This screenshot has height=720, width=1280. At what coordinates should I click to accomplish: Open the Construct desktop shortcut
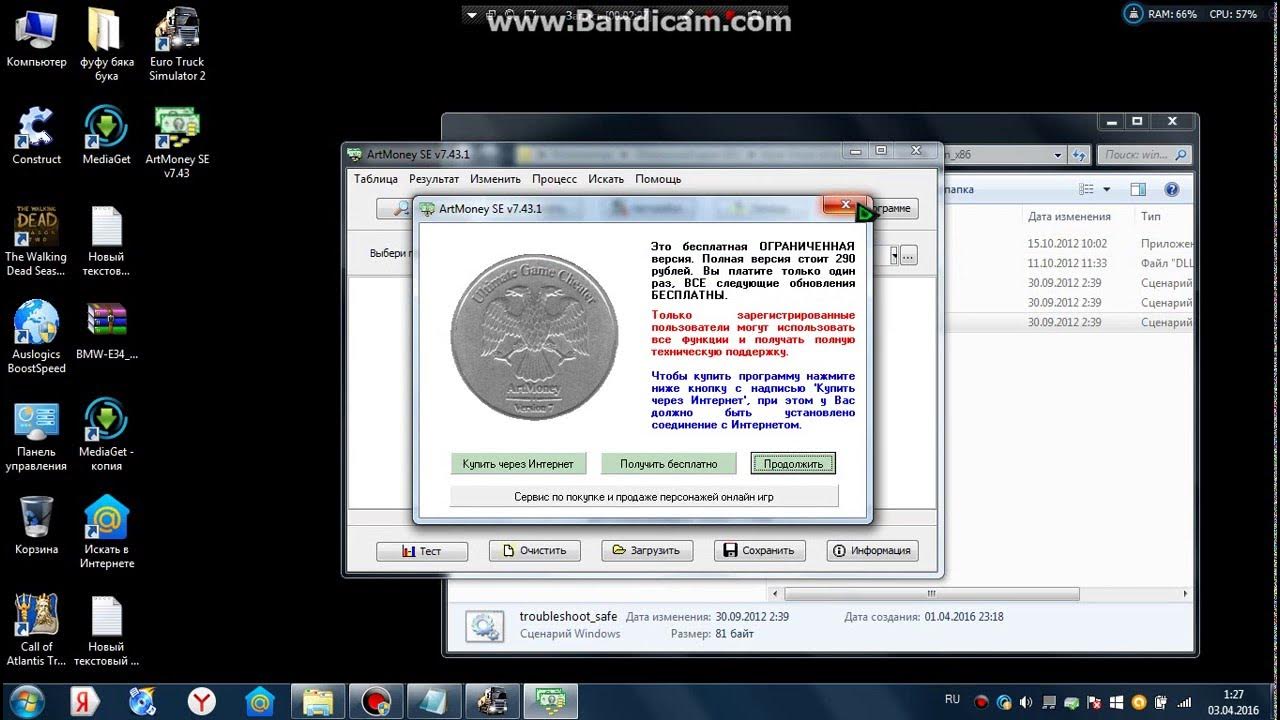point(37,135)
